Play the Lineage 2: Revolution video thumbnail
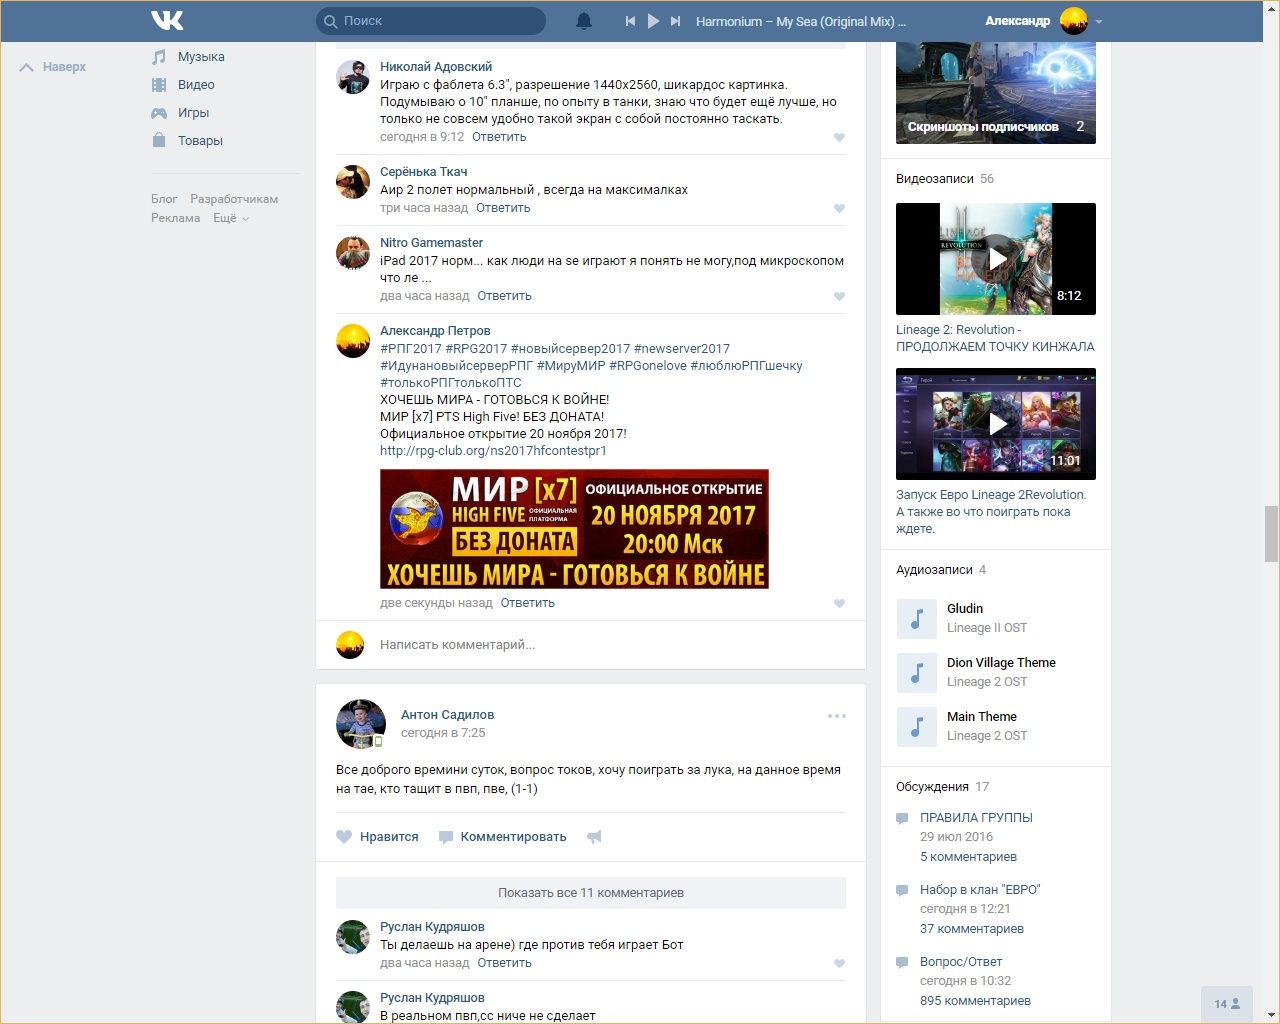This screenshot has height=1024, width=1280. pos(996,259)
